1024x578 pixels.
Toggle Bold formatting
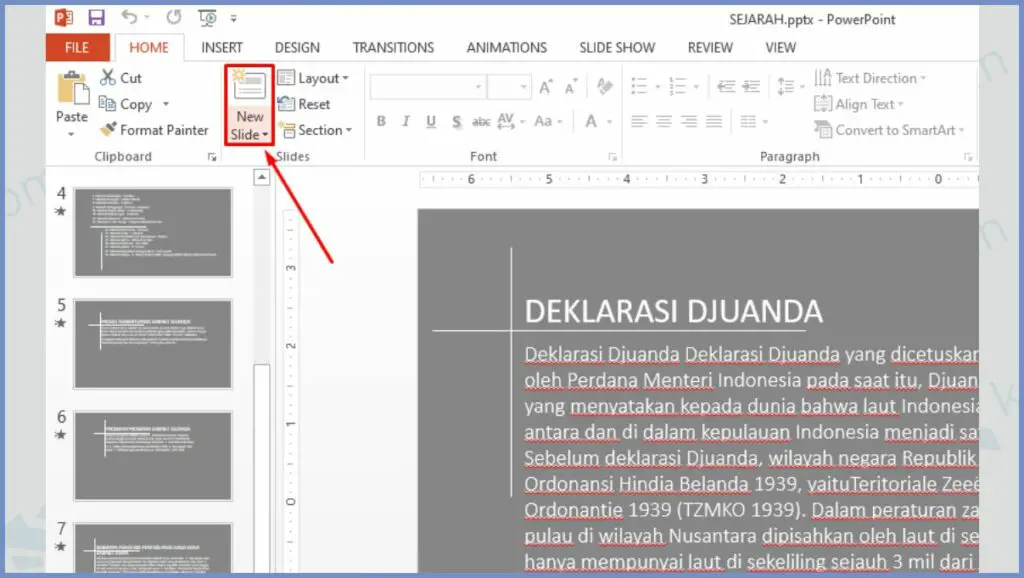tap(381, 121)
